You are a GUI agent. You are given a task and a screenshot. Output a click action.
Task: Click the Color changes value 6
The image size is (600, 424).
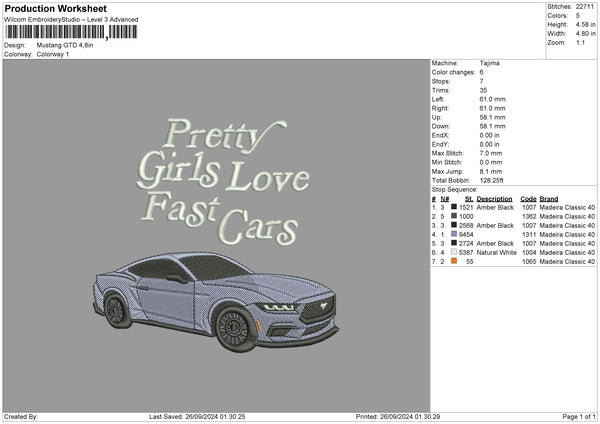pyautogui.click(x=481, y=72)
